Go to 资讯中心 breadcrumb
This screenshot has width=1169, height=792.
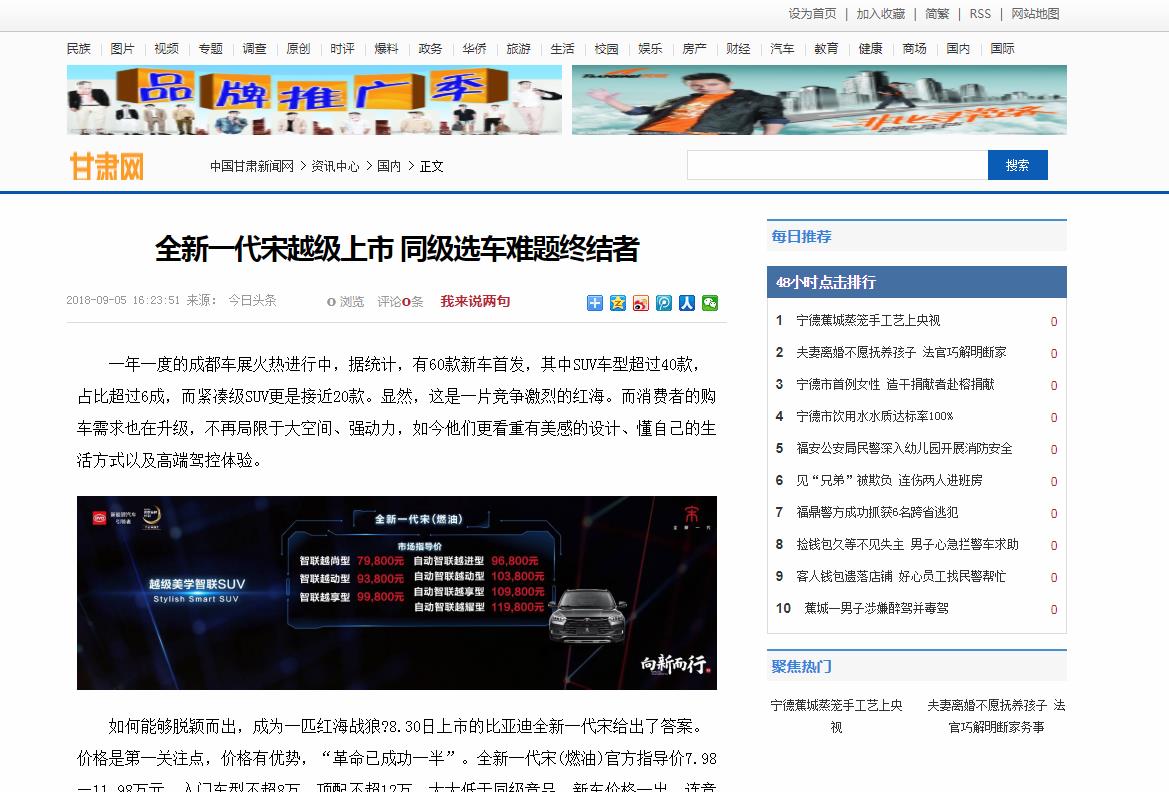tap(335, 166)
